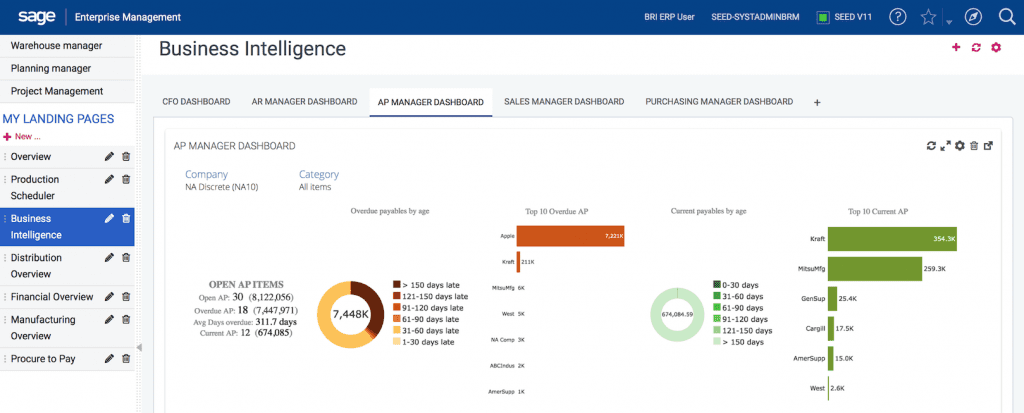Expand the AP Manager Dashboard widget
Image resolution: width=1024 pixels, height=413 pixels.
[945, 146]
